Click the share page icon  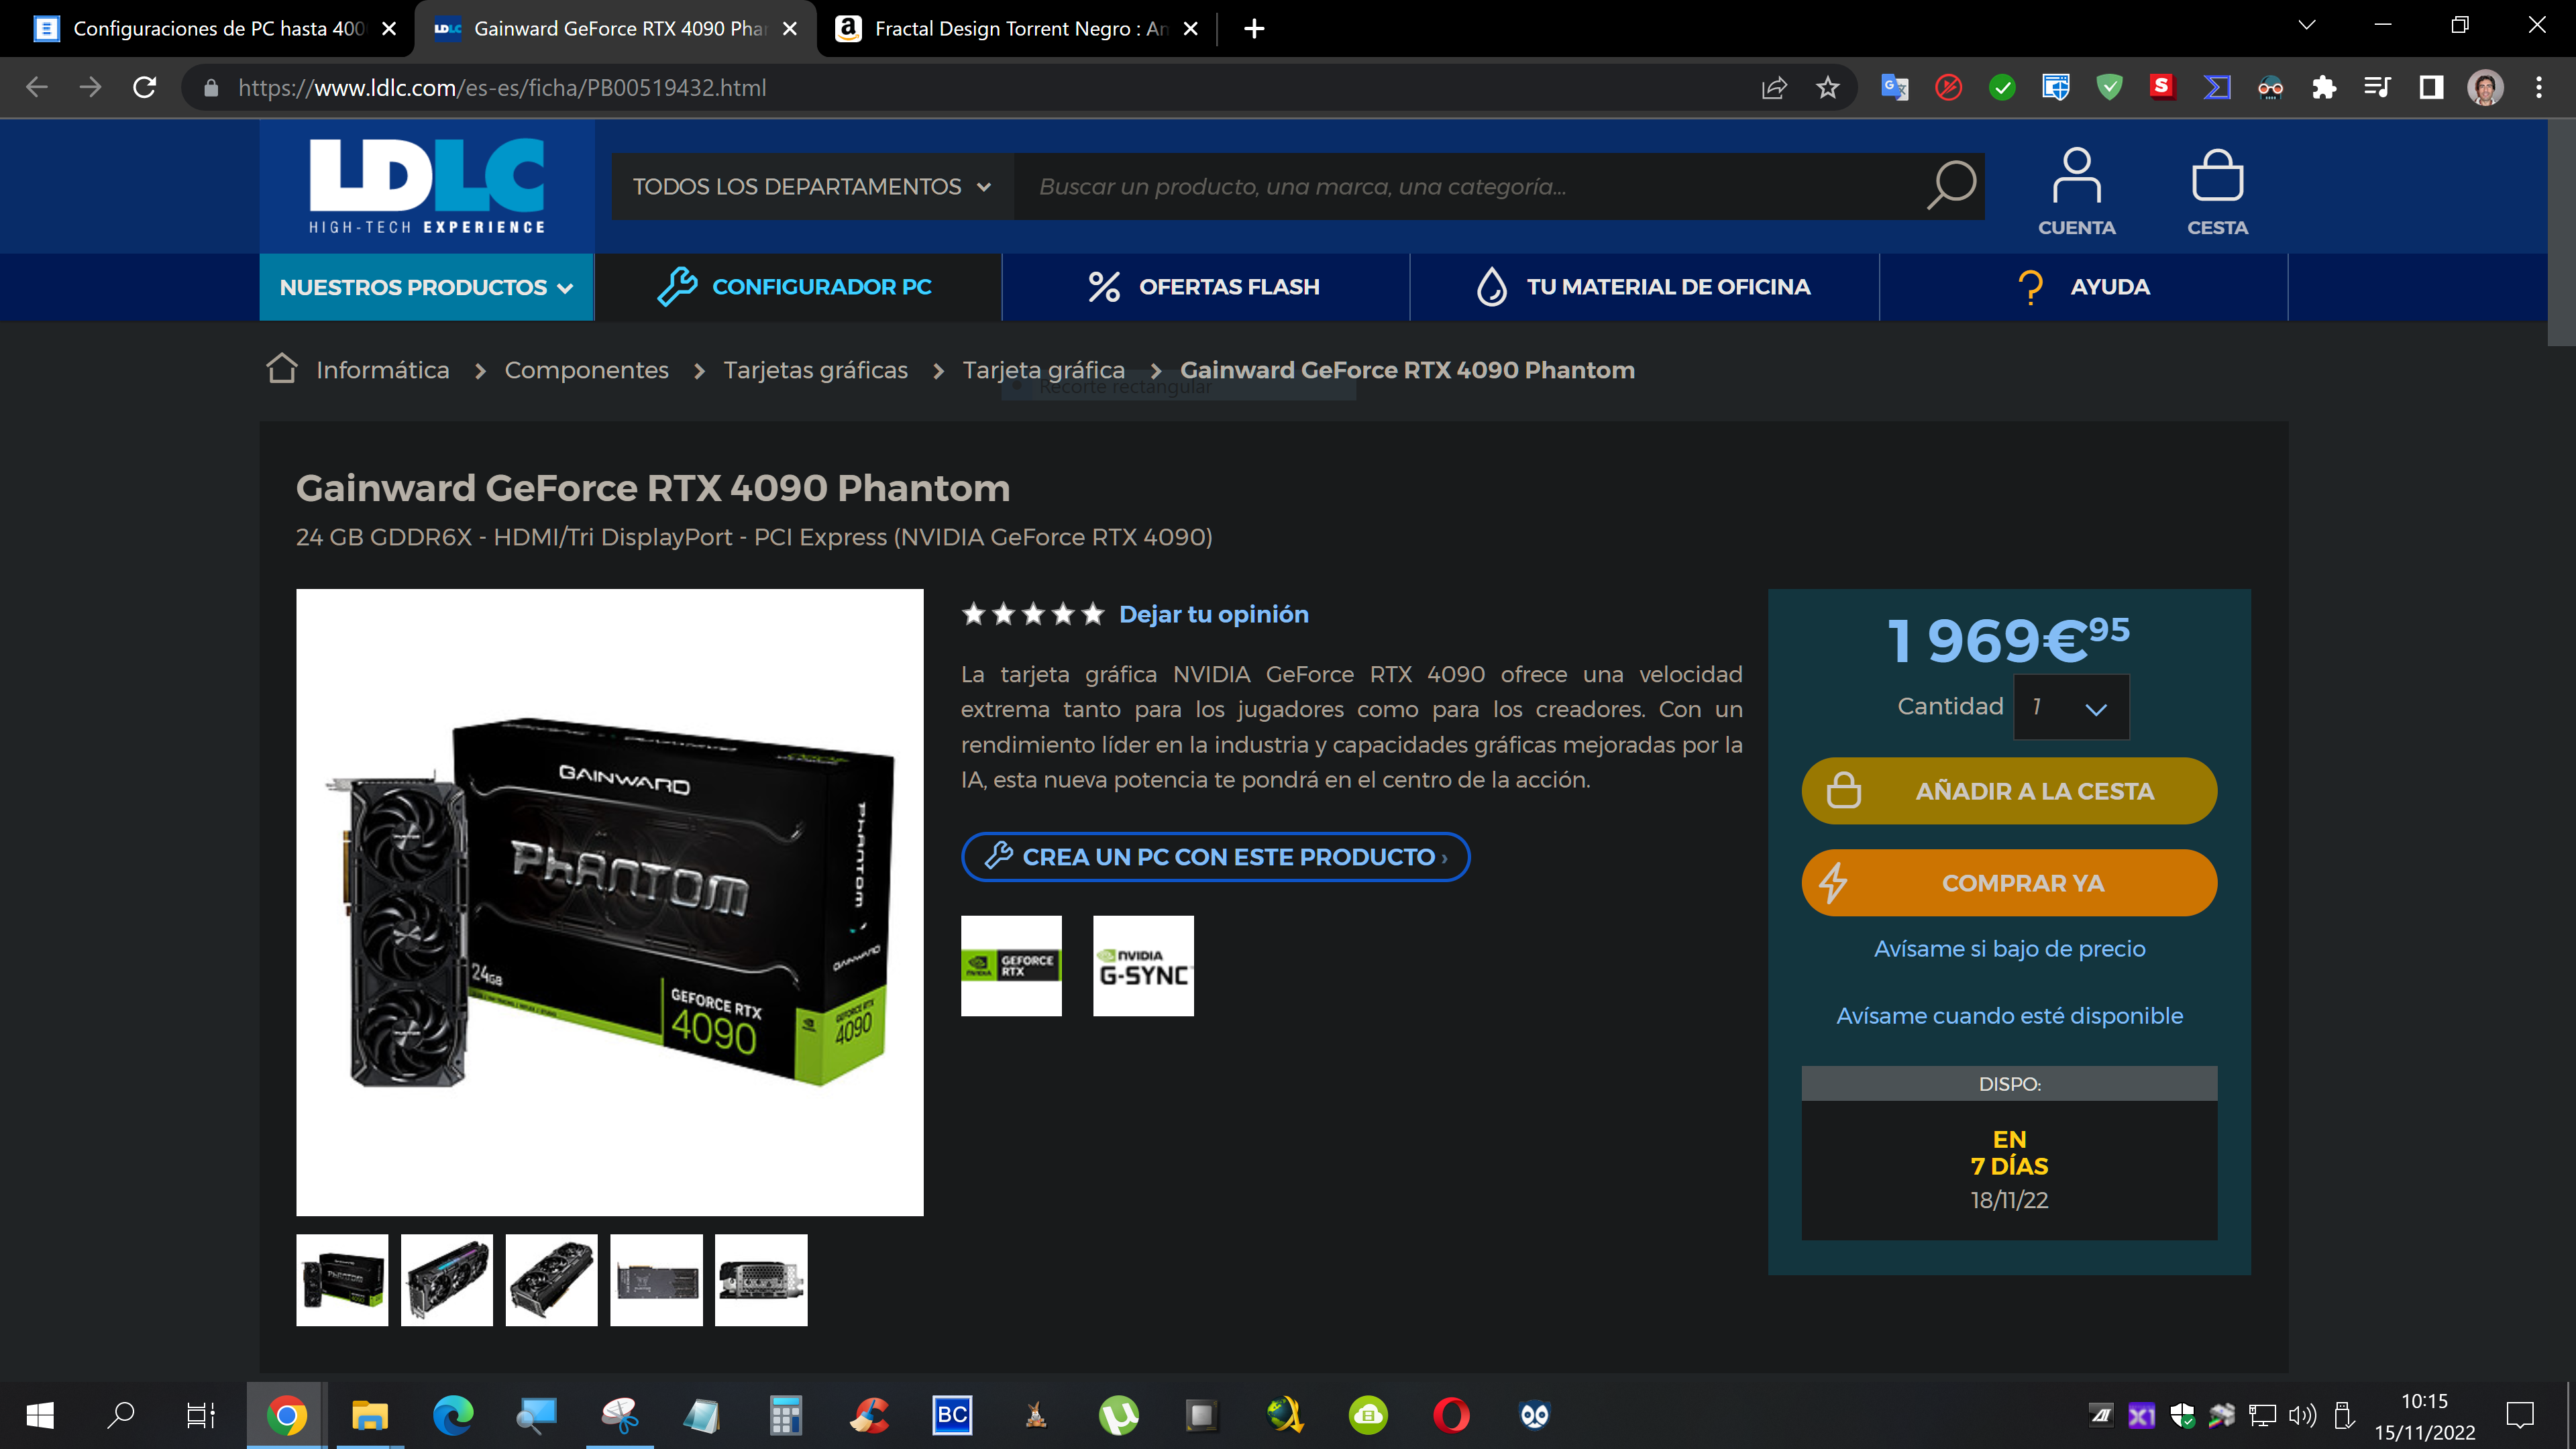click(x=1774, y=88)
